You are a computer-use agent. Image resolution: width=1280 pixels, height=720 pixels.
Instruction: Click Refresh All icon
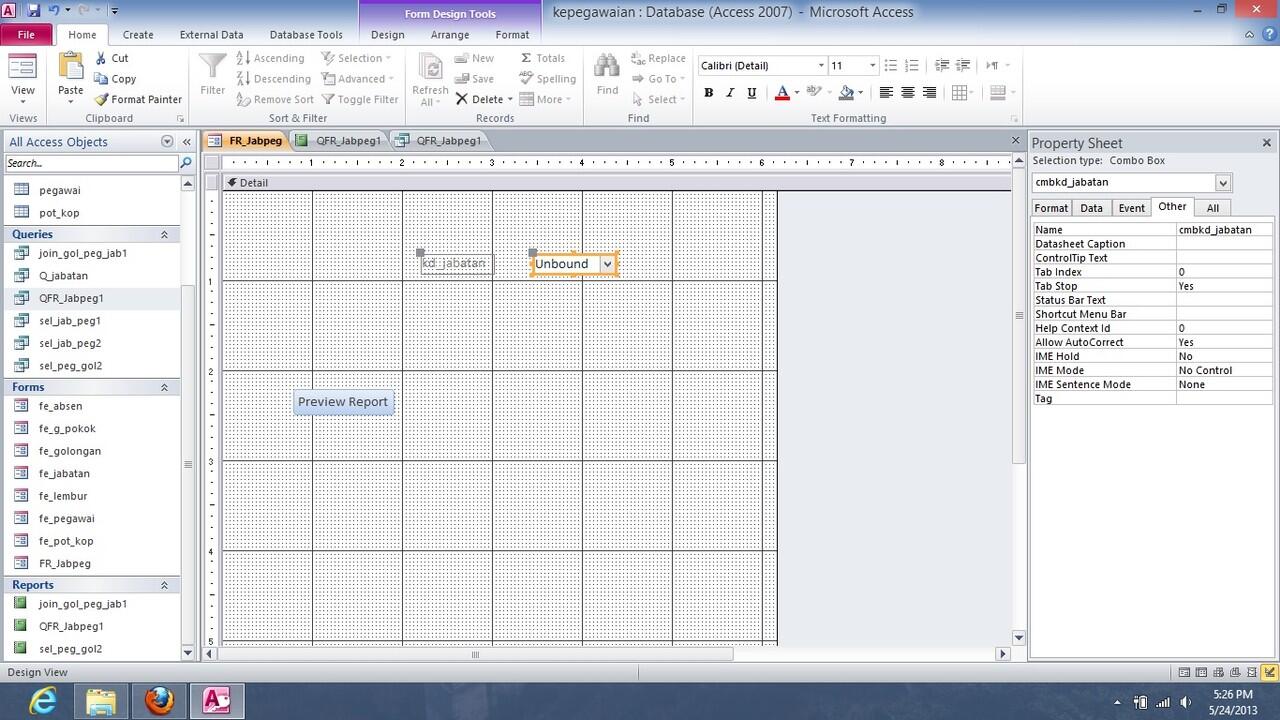(430, 68)
